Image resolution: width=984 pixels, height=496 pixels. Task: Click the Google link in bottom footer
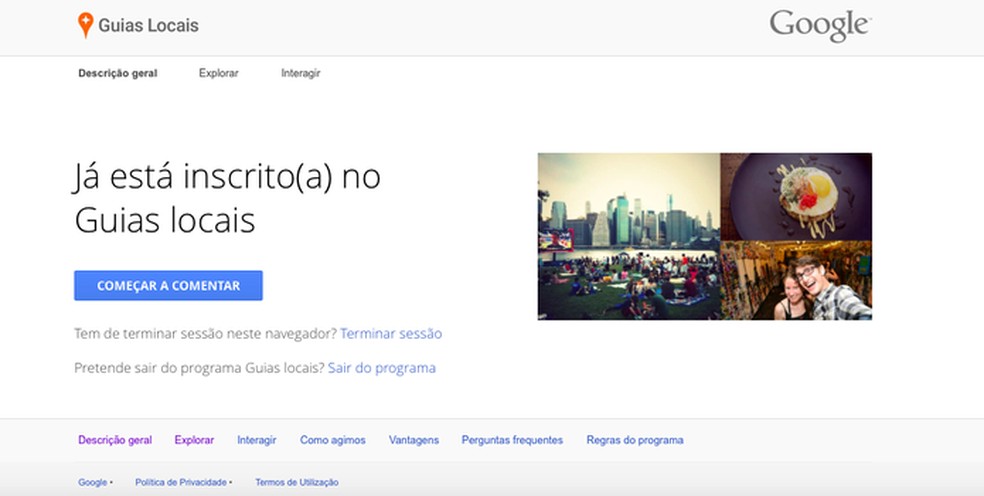(93, 482)
